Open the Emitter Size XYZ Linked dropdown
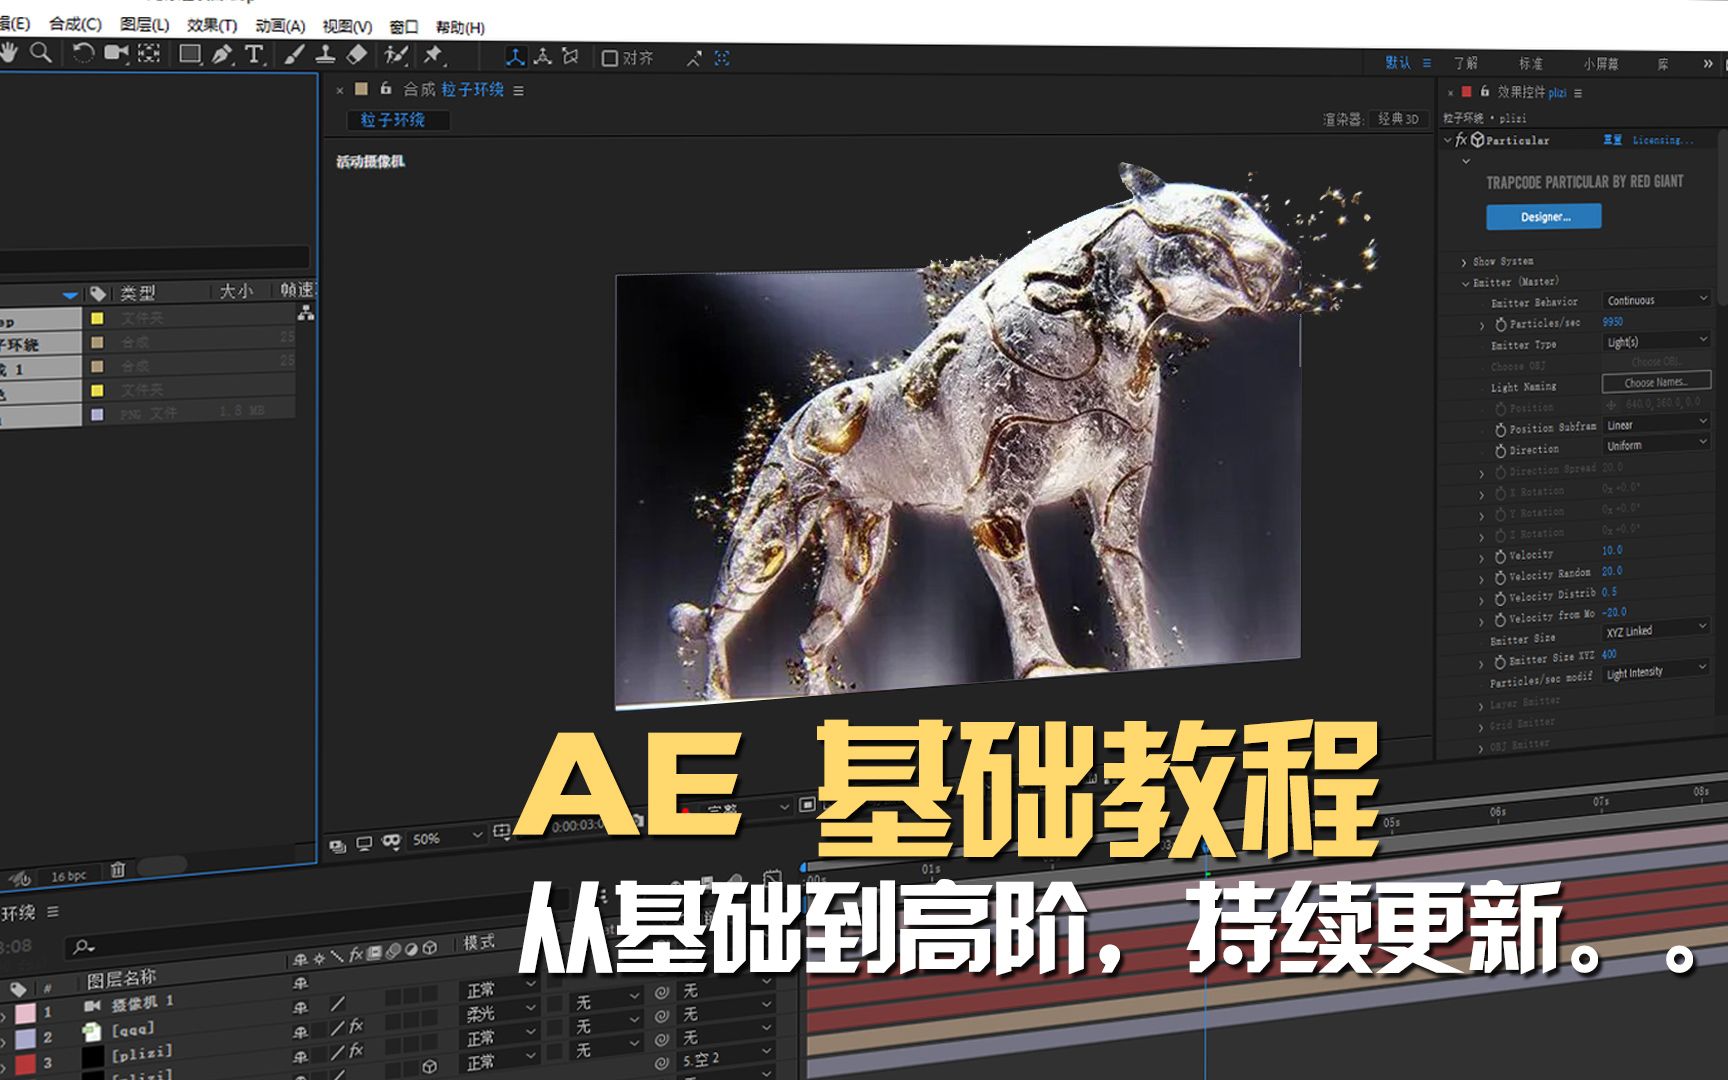The height and width of the screenshot is (1080, 1728). click(1656, 630)
